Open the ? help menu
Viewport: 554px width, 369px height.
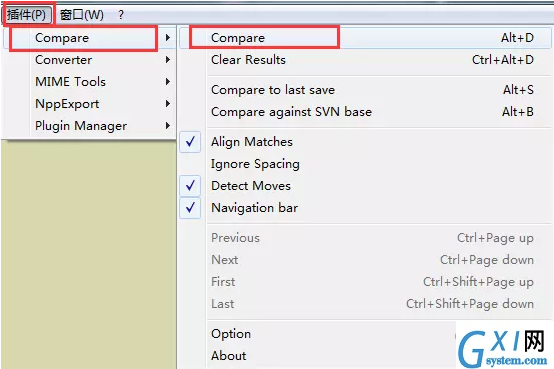click(x=121, y=15)
